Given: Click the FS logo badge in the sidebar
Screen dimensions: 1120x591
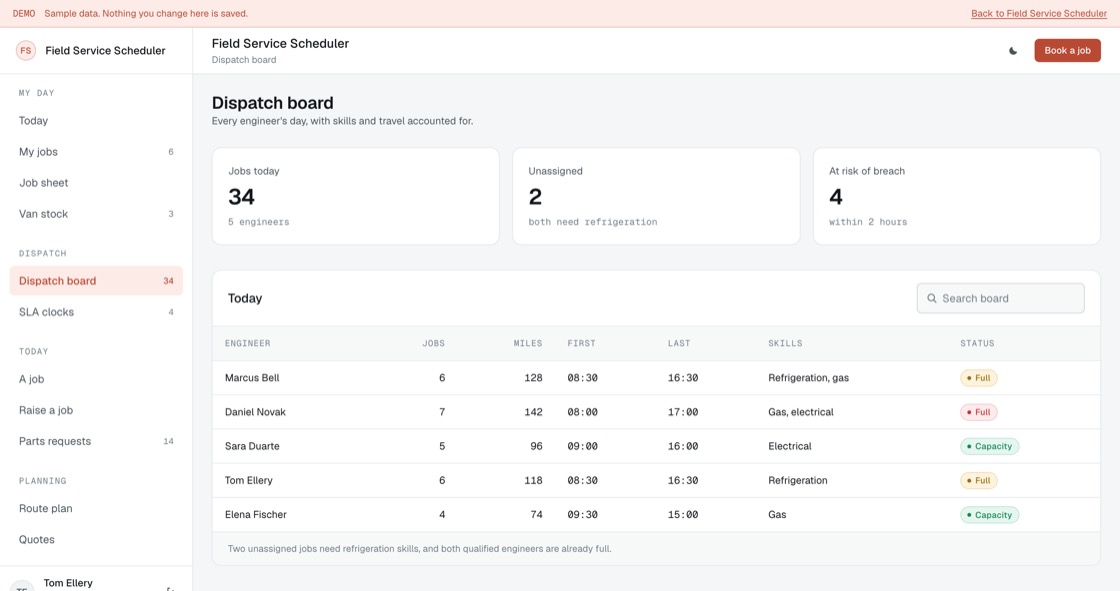Looking at the screenshot, I should tap(26, 51).
